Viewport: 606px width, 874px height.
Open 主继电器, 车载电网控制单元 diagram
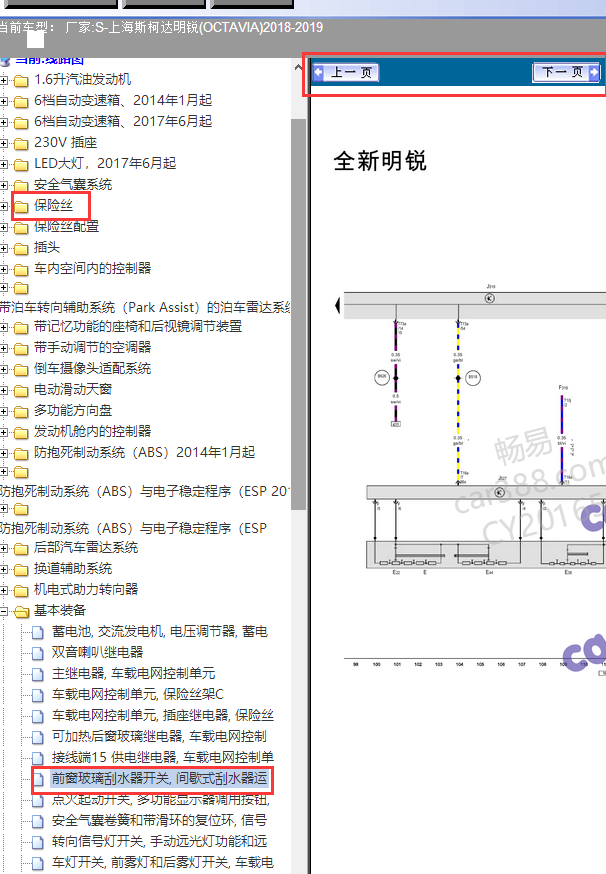tap(134, 673)
